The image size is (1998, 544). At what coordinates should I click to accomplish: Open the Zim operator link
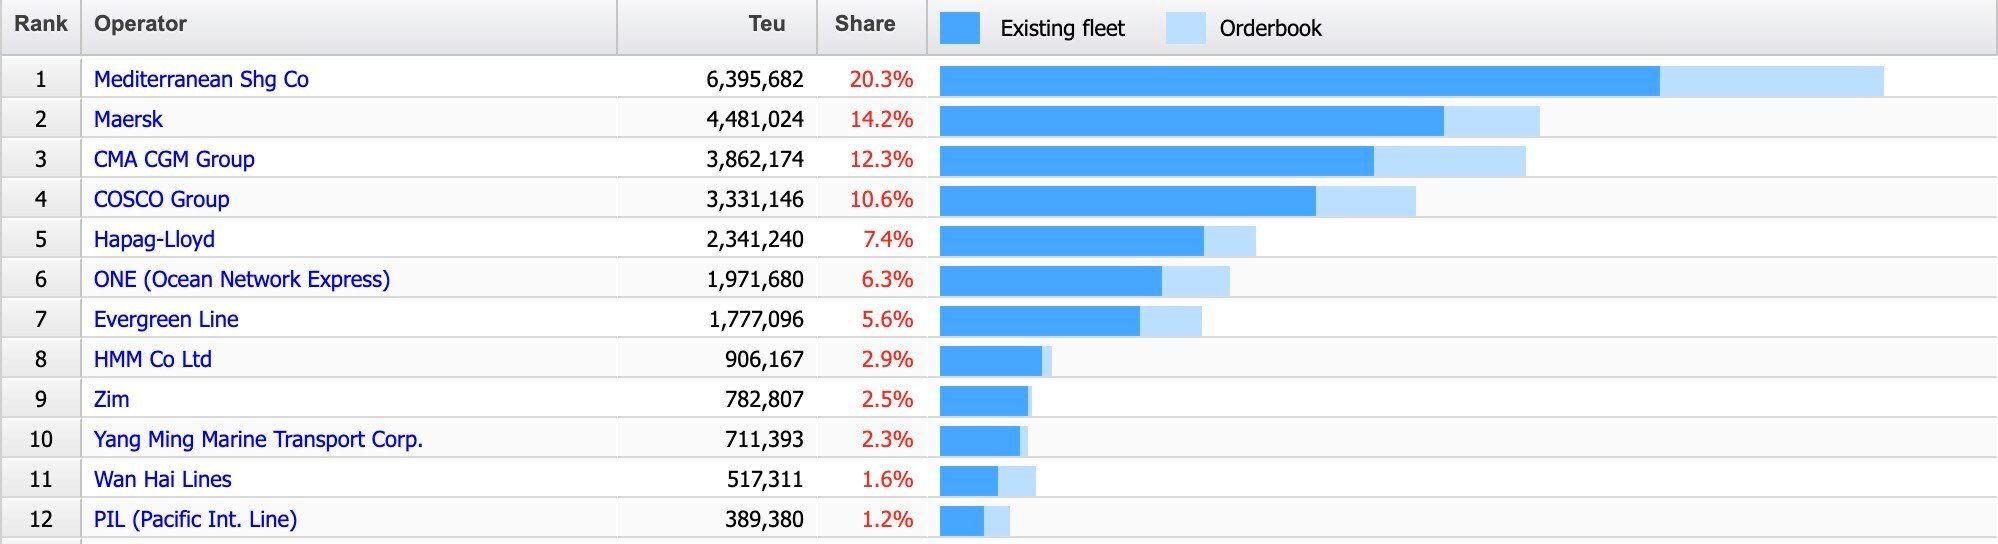pyautogui.click(x=111, y=400)
